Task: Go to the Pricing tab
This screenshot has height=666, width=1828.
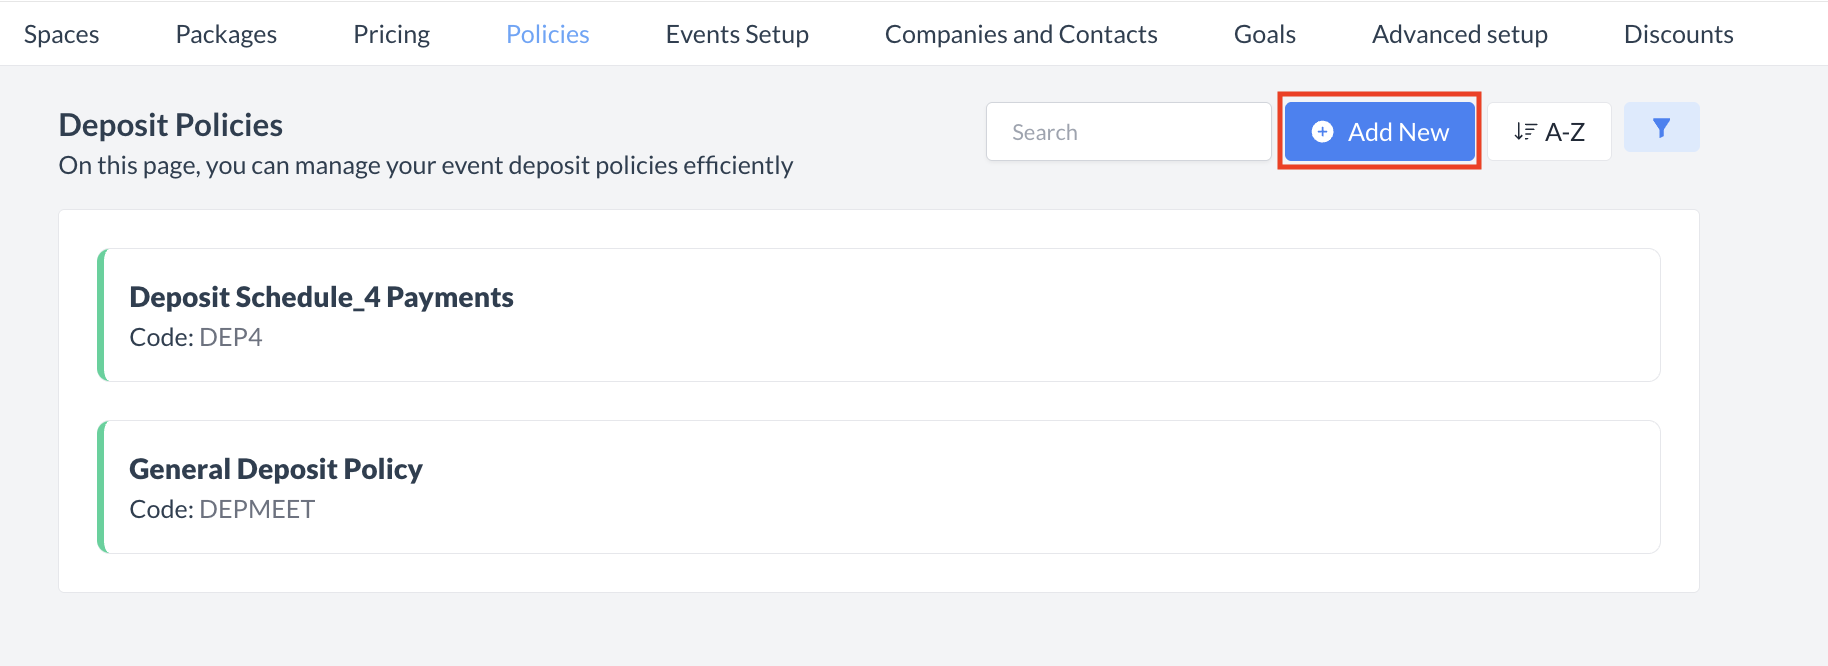Action: coord(391,34)
